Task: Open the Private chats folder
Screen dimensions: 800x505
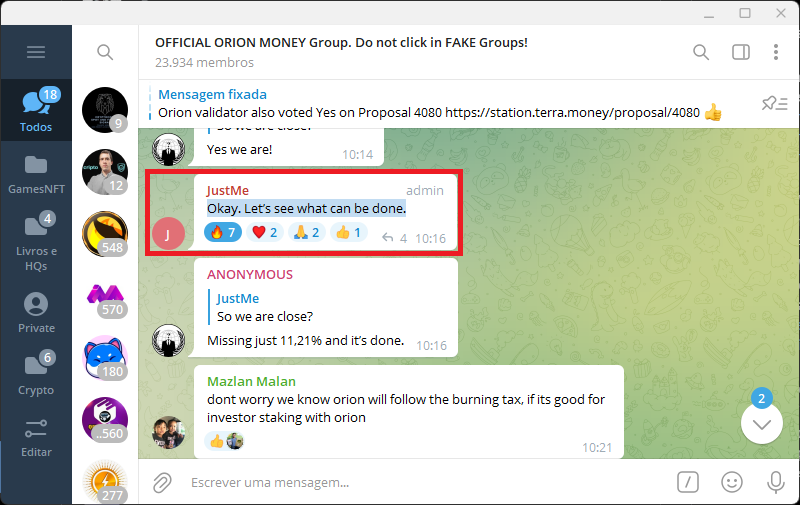Action: 36,312
